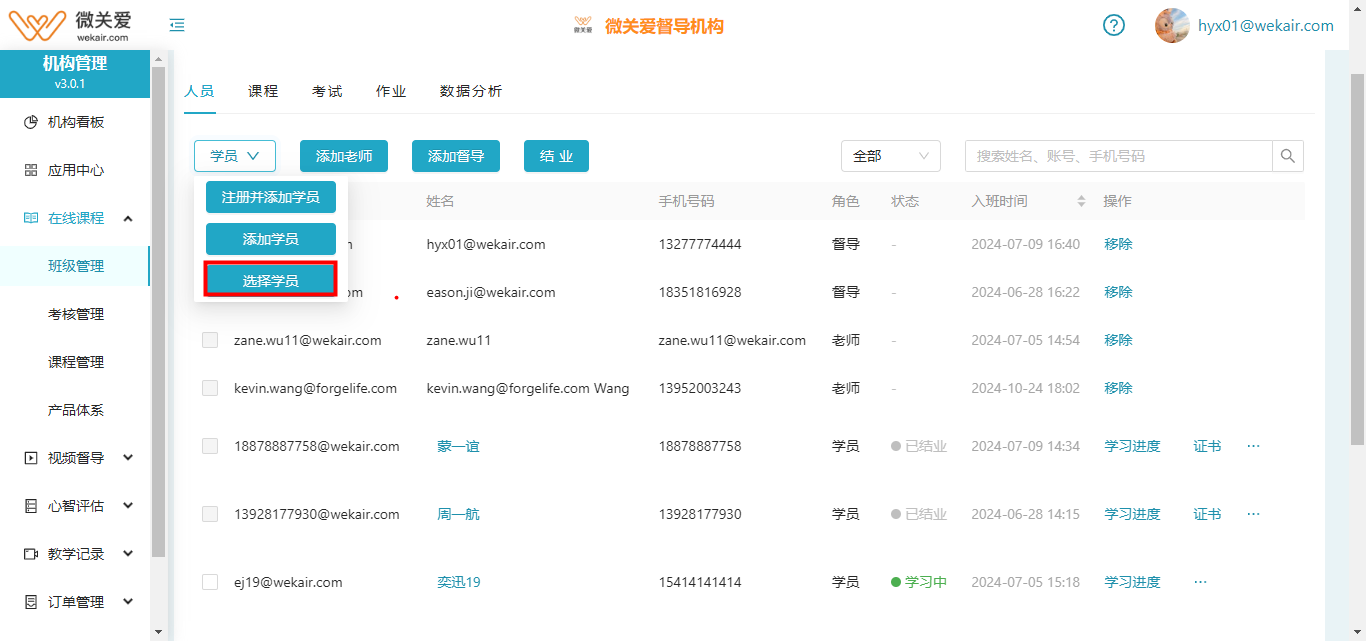Expand 心智评估 submenu chevron

[x=128, y=506]
